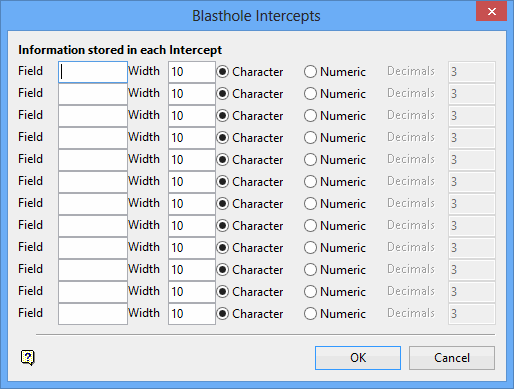Image resolution: width=514 pixels, height=389 pixels.
Task: Open the help icon in bottom-left corner
Action: [28, 358]
